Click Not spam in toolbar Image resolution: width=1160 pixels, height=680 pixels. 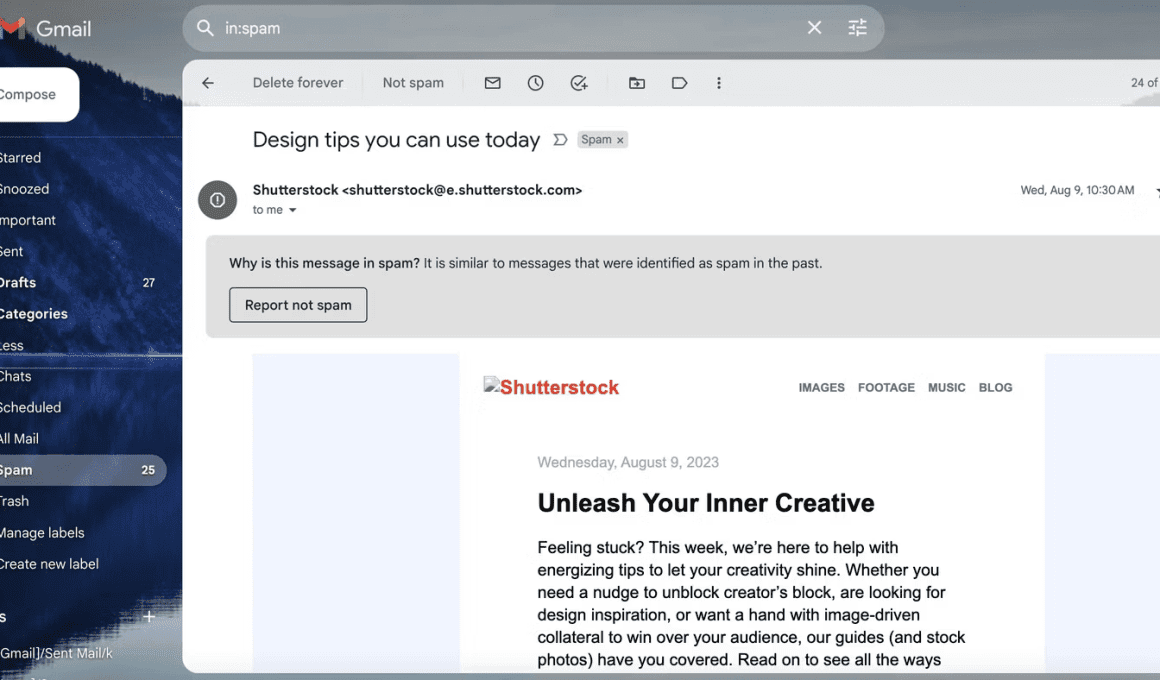pyautogui.click(x=413, y=83)
